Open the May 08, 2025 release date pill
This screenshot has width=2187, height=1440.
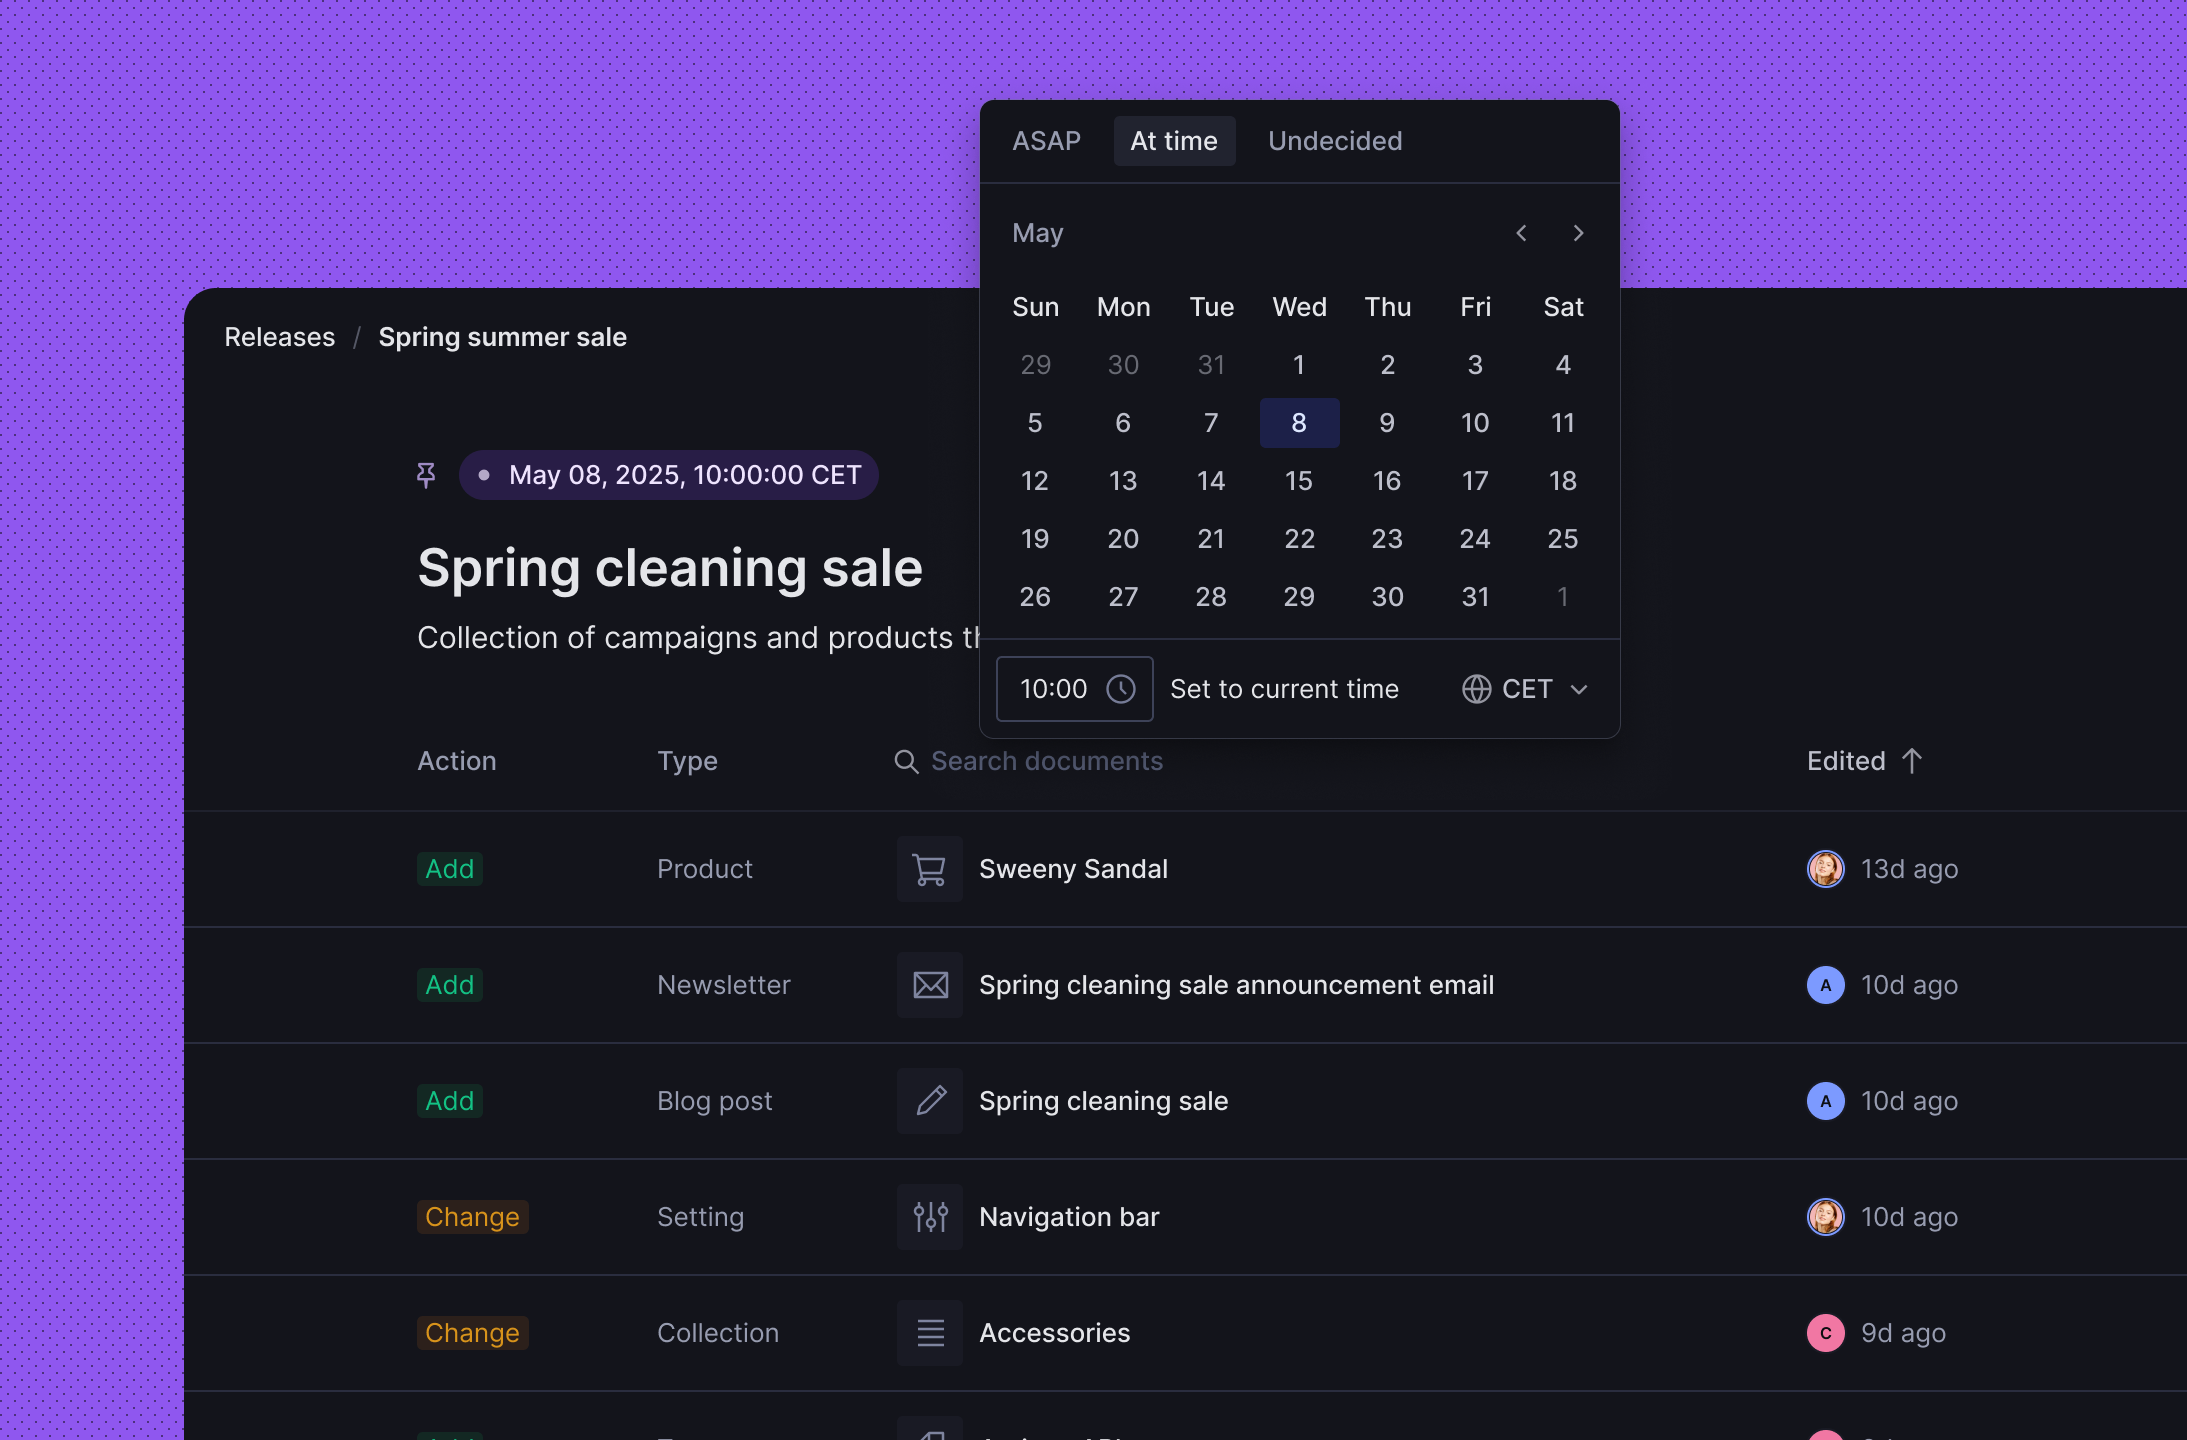pyautogui.click(x=669, y=475)
